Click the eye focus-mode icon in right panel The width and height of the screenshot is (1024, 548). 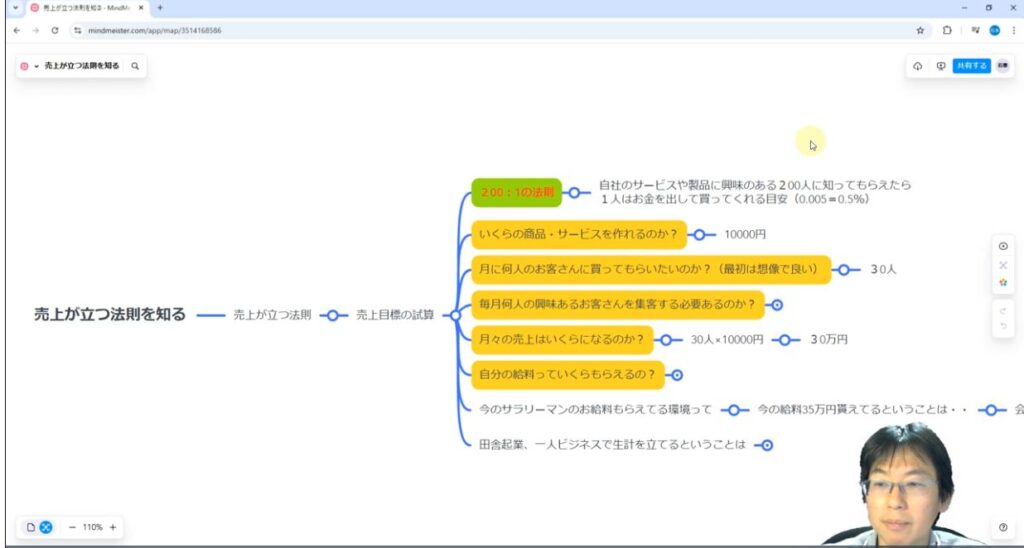pyautogui.click(x=1003, y=246)
